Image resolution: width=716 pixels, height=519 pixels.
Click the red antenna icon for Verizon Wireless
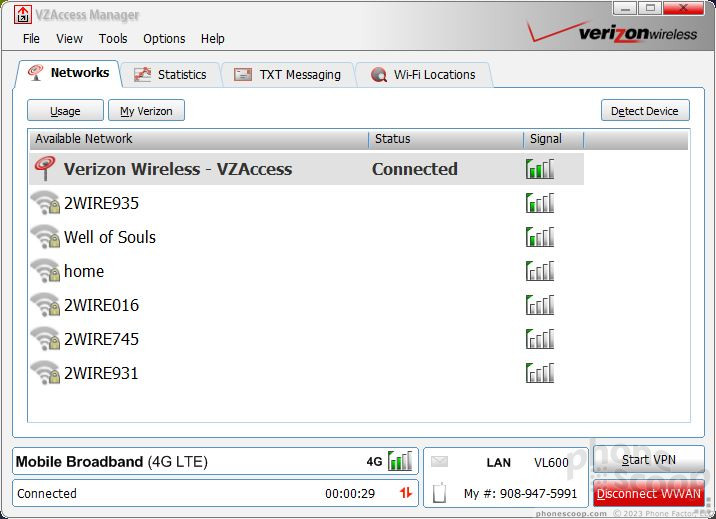(45, 168)
